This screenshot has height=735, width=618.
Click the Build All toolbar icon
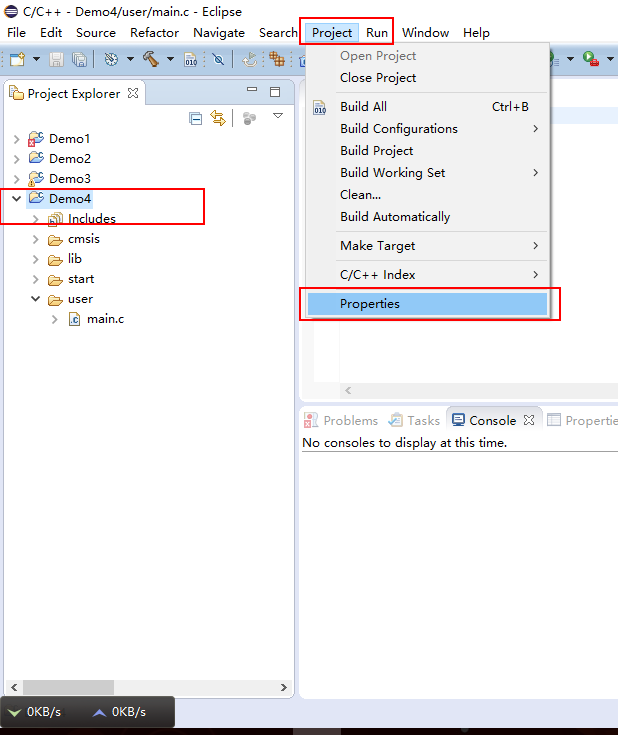tap(190, 60)
